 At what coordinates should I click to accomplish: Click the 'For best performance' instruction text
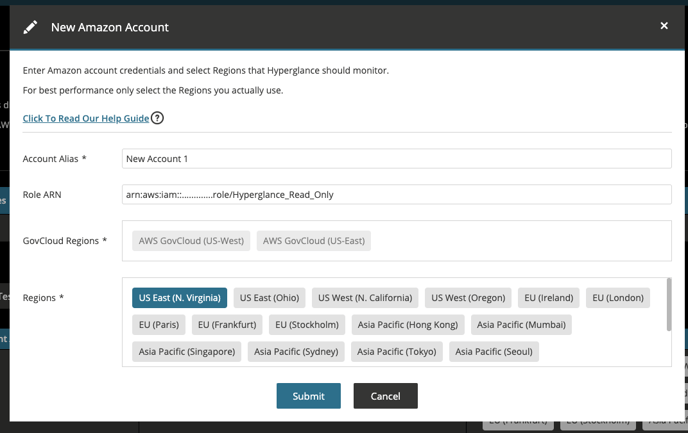[153, 90]
